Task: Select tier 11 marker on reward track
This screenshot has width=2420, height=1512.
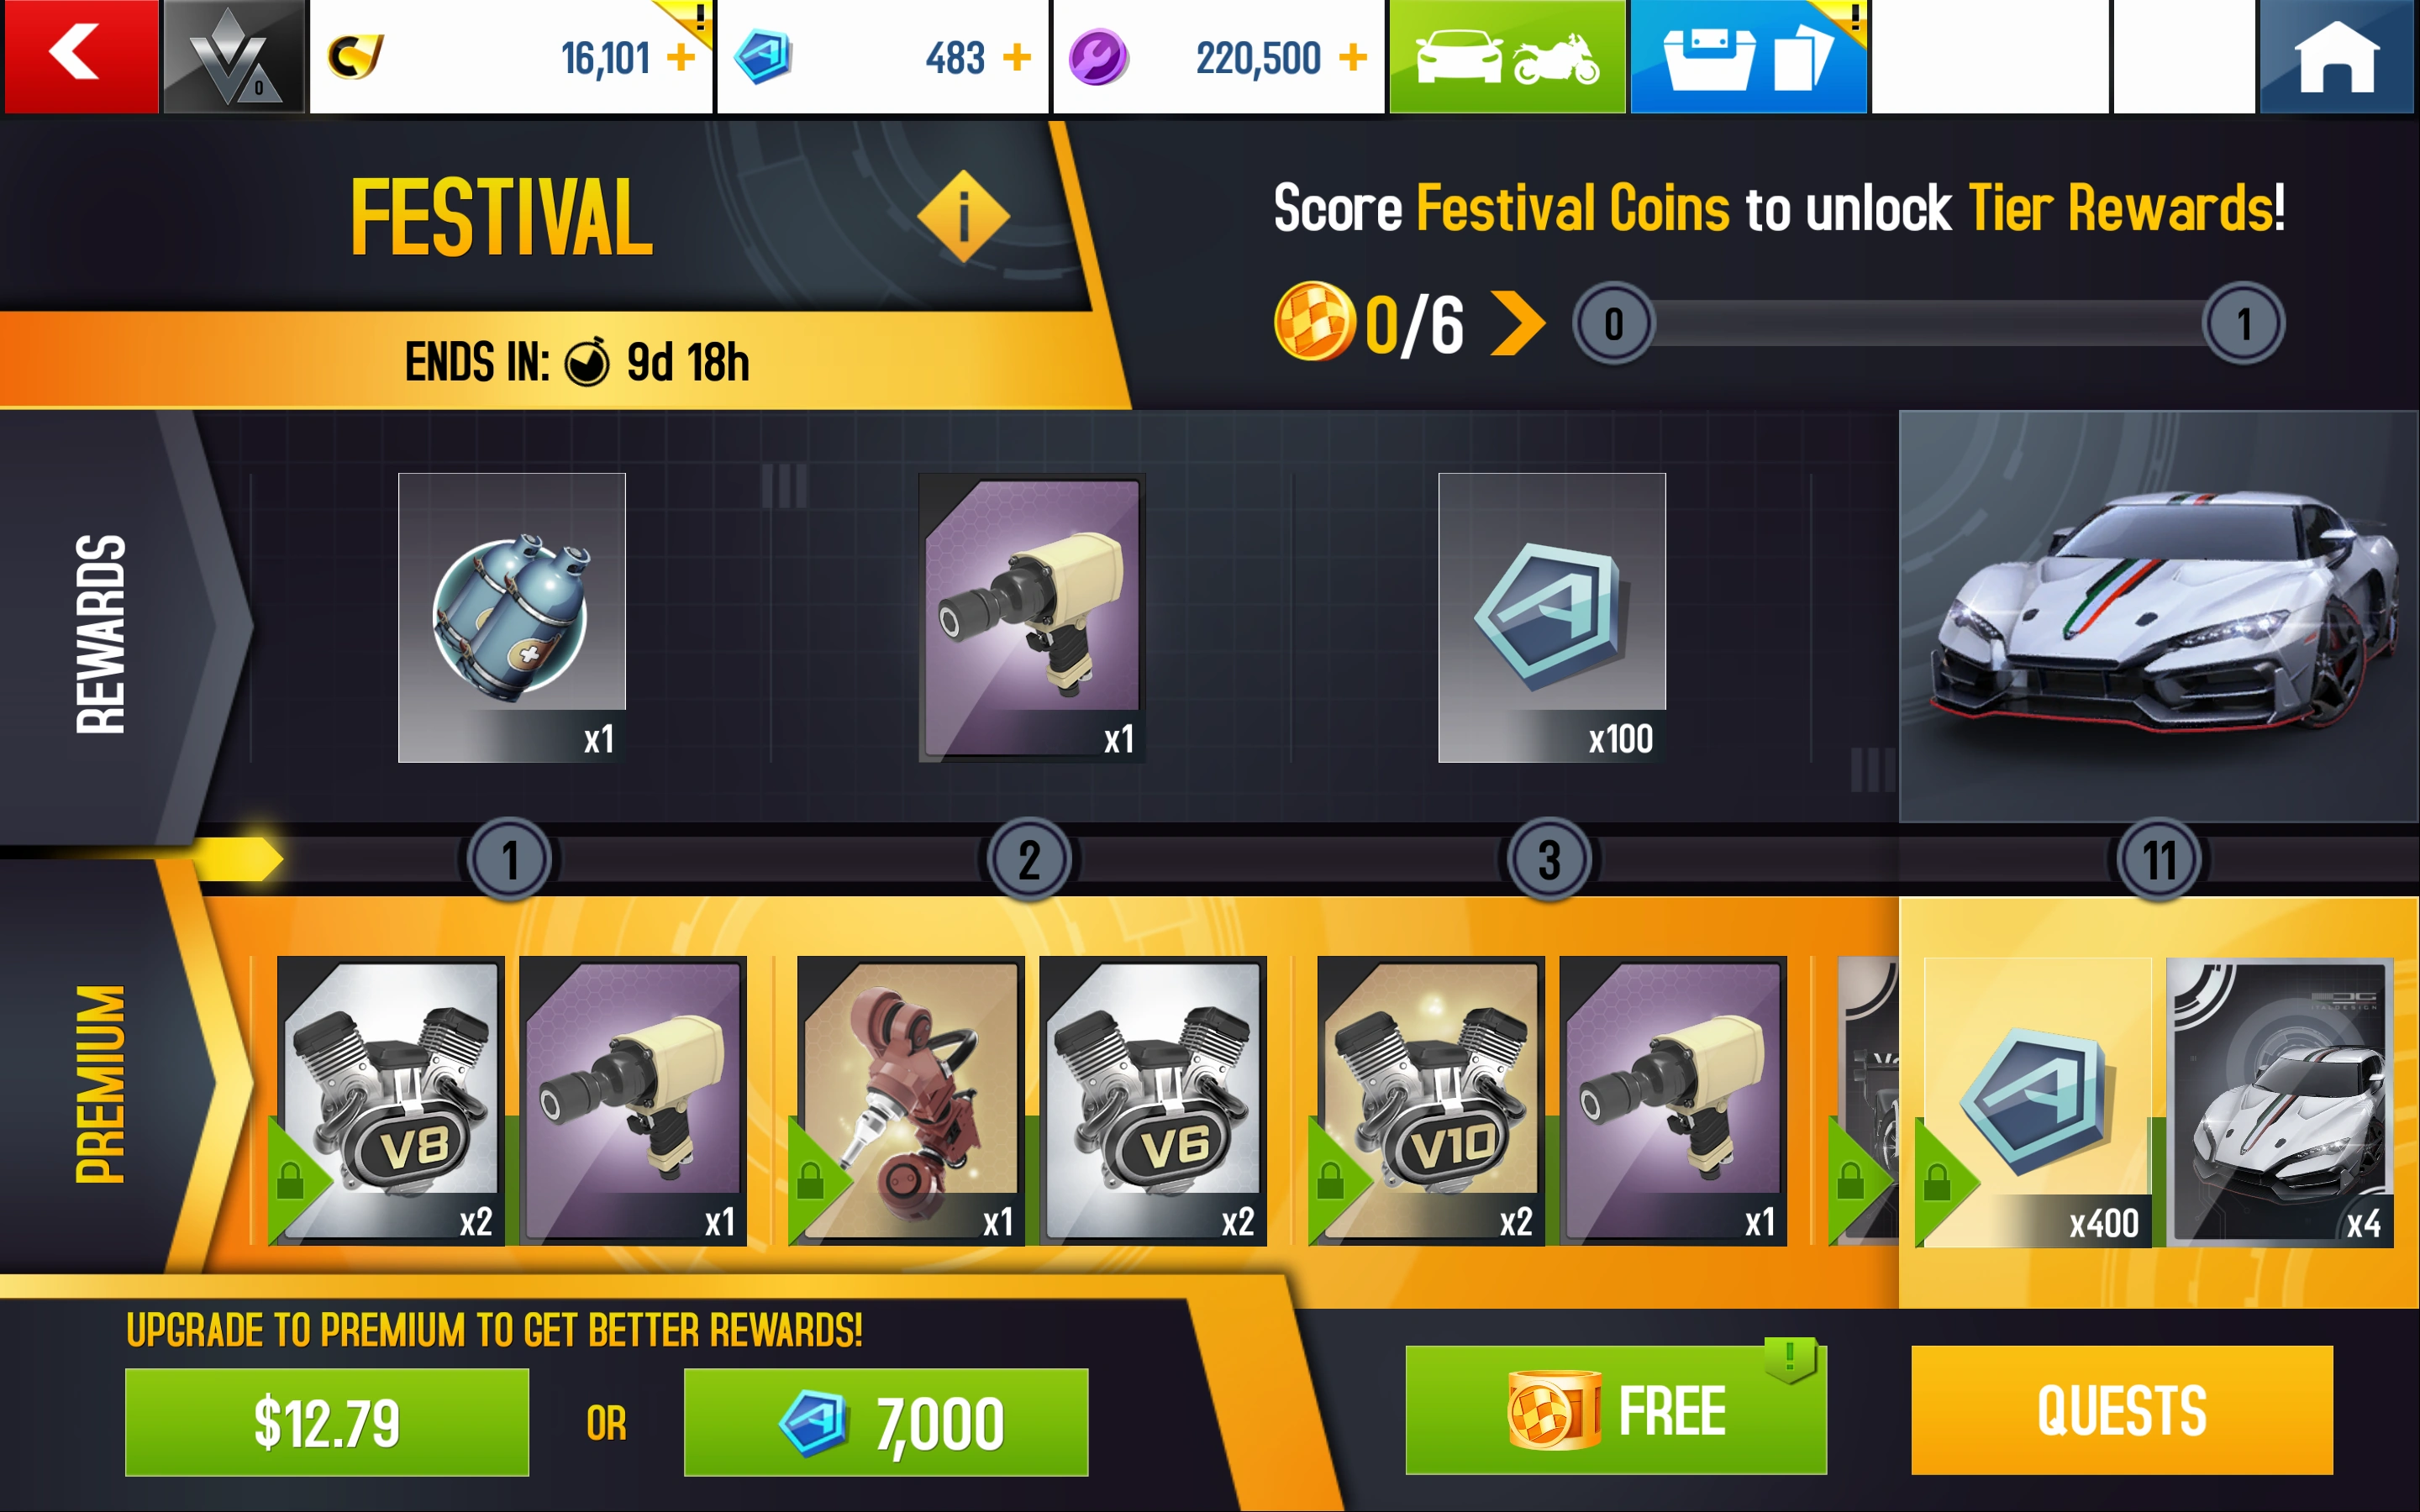Action: [x=2159, y=859]
